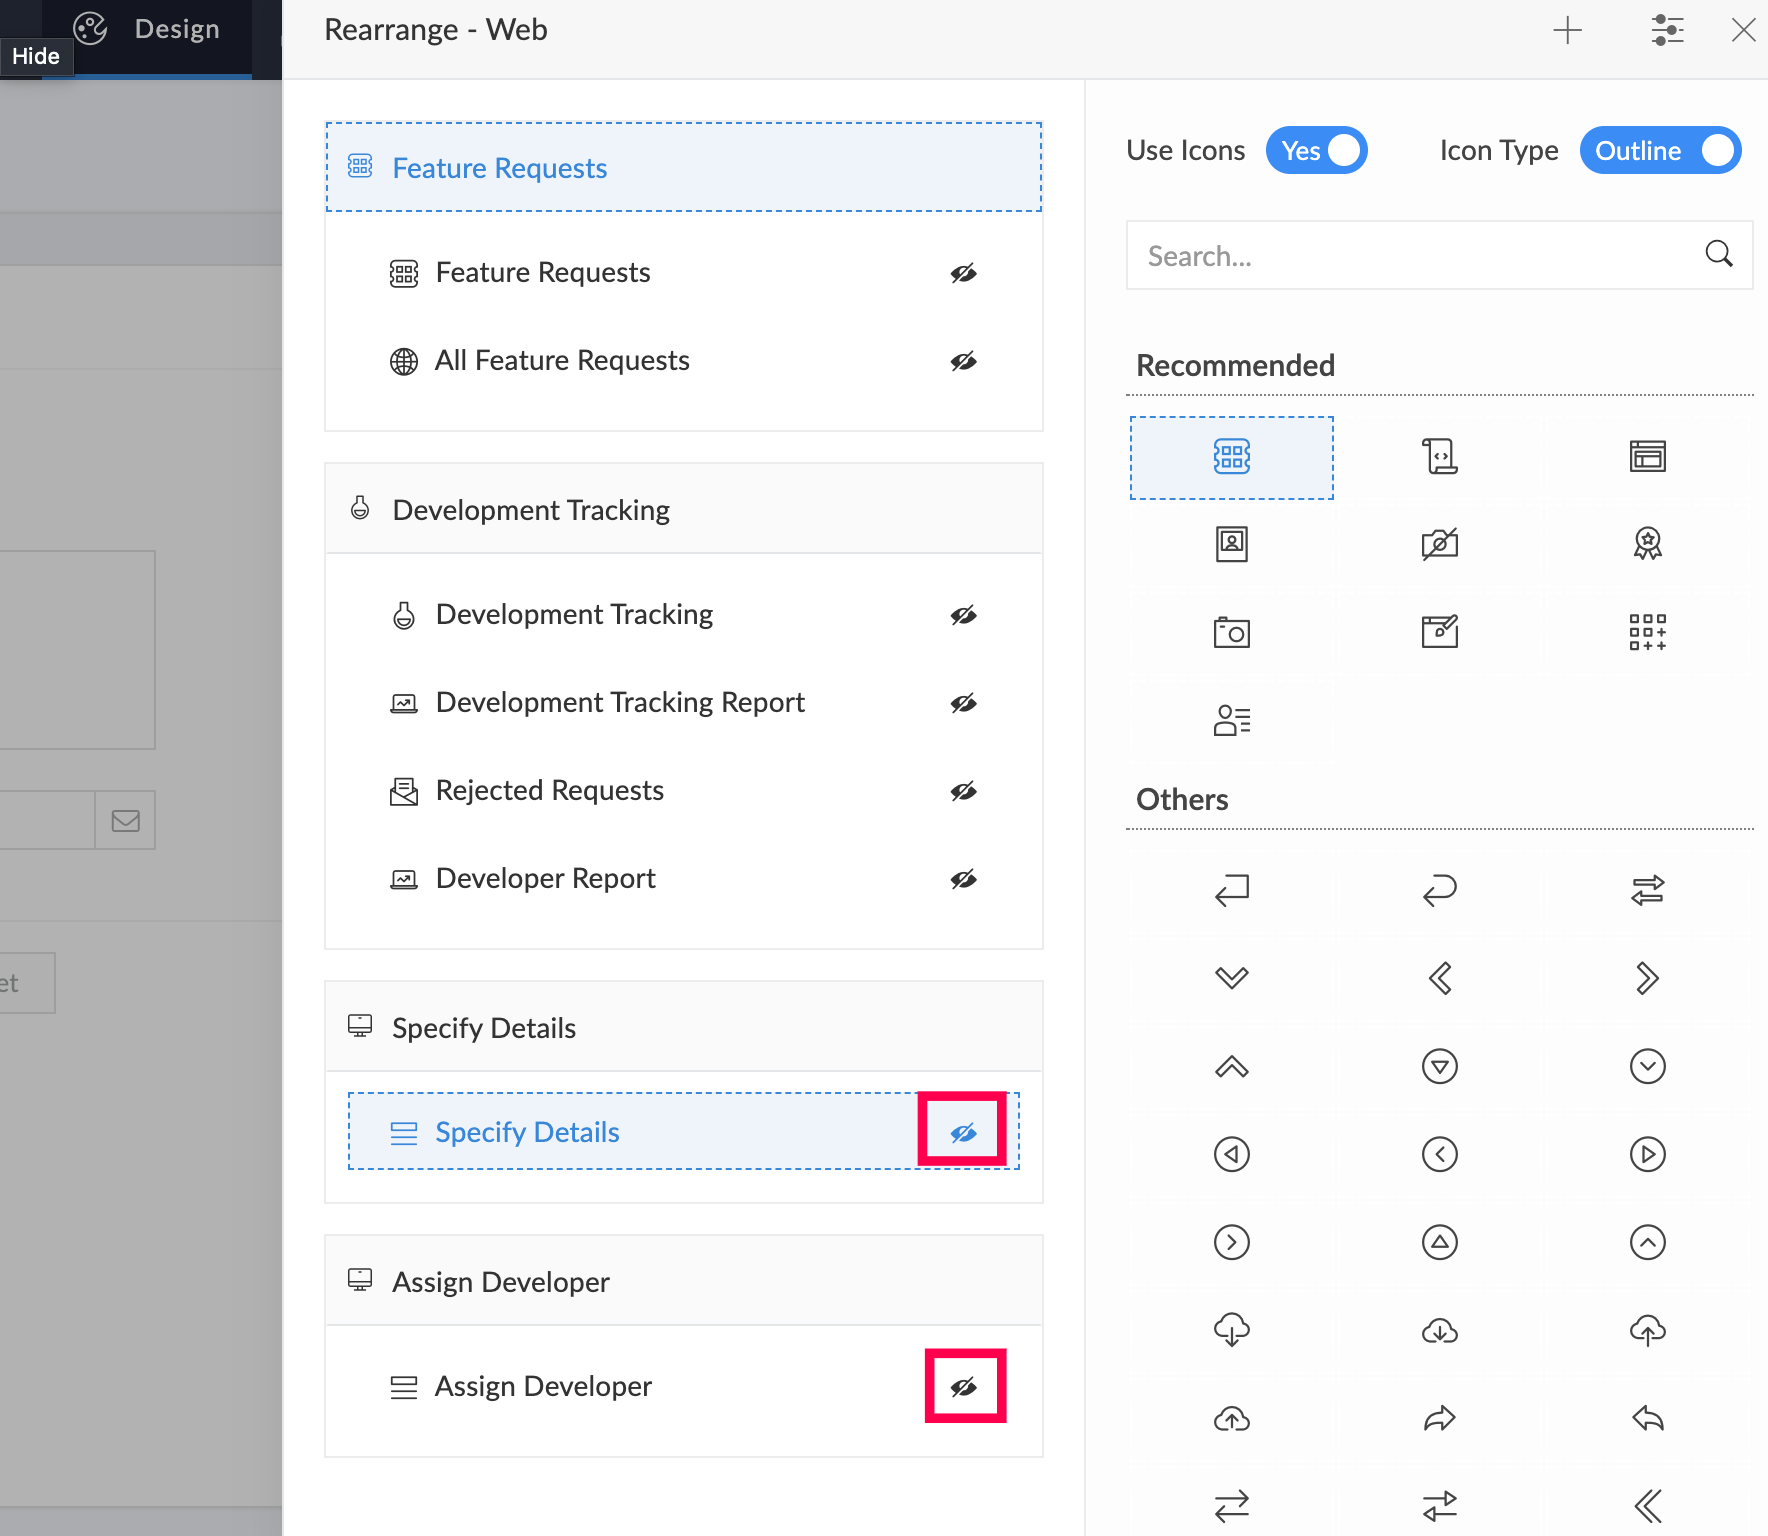The width and height of the screenshot is (1768, 1536).
Task: Select the Assign Developer section header
Action: point(684,1281)
